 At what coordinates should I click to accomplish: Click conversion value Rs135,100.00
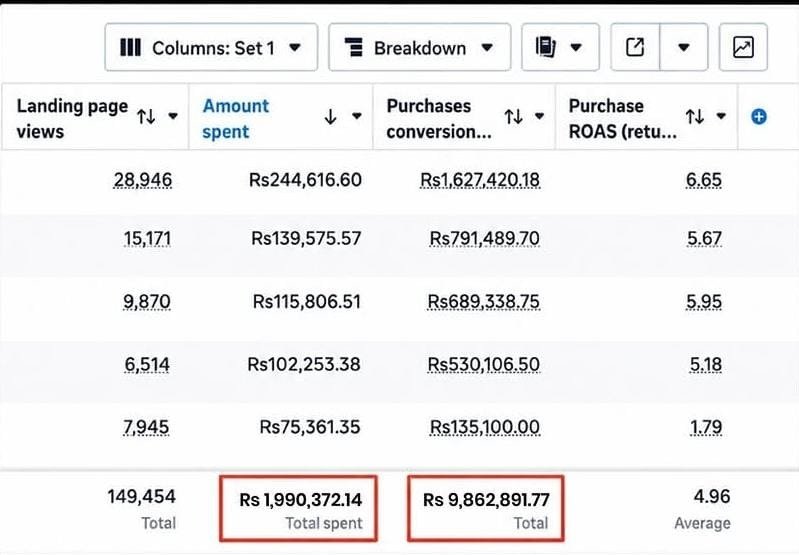485,427
